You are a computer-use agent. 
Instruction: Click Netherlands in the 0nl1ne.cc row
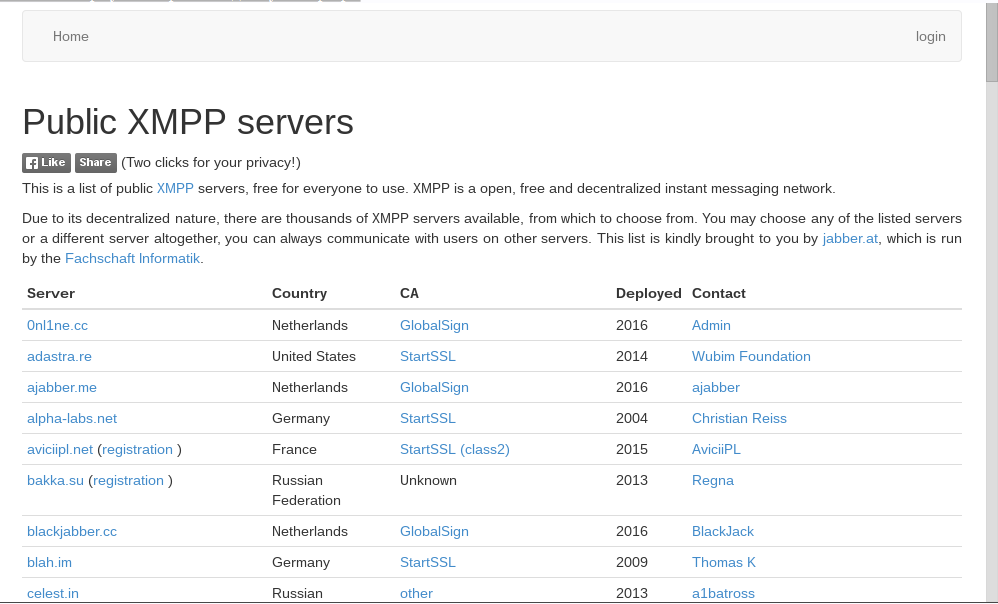pos(310,325)
